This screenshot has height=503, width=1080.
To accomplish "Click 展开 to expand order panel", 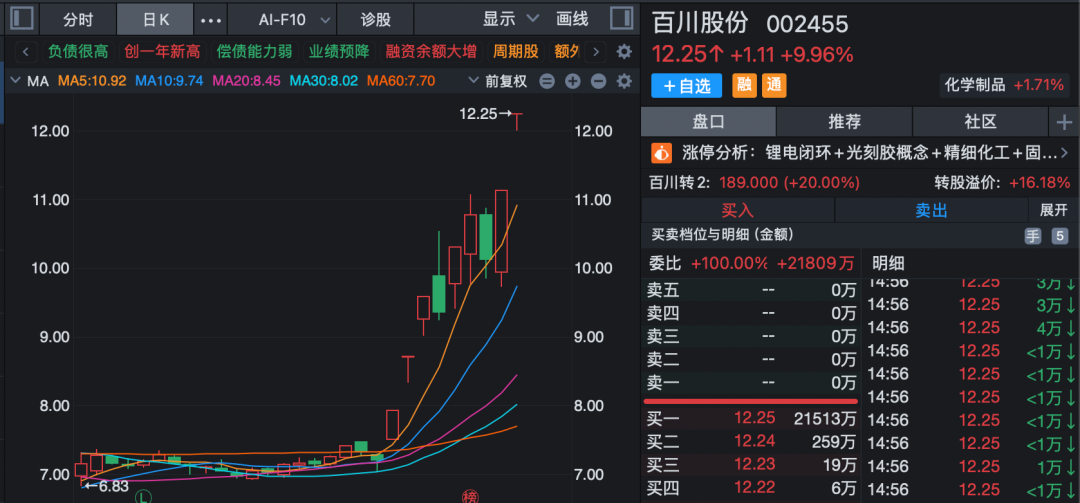I will [1053, 210].
